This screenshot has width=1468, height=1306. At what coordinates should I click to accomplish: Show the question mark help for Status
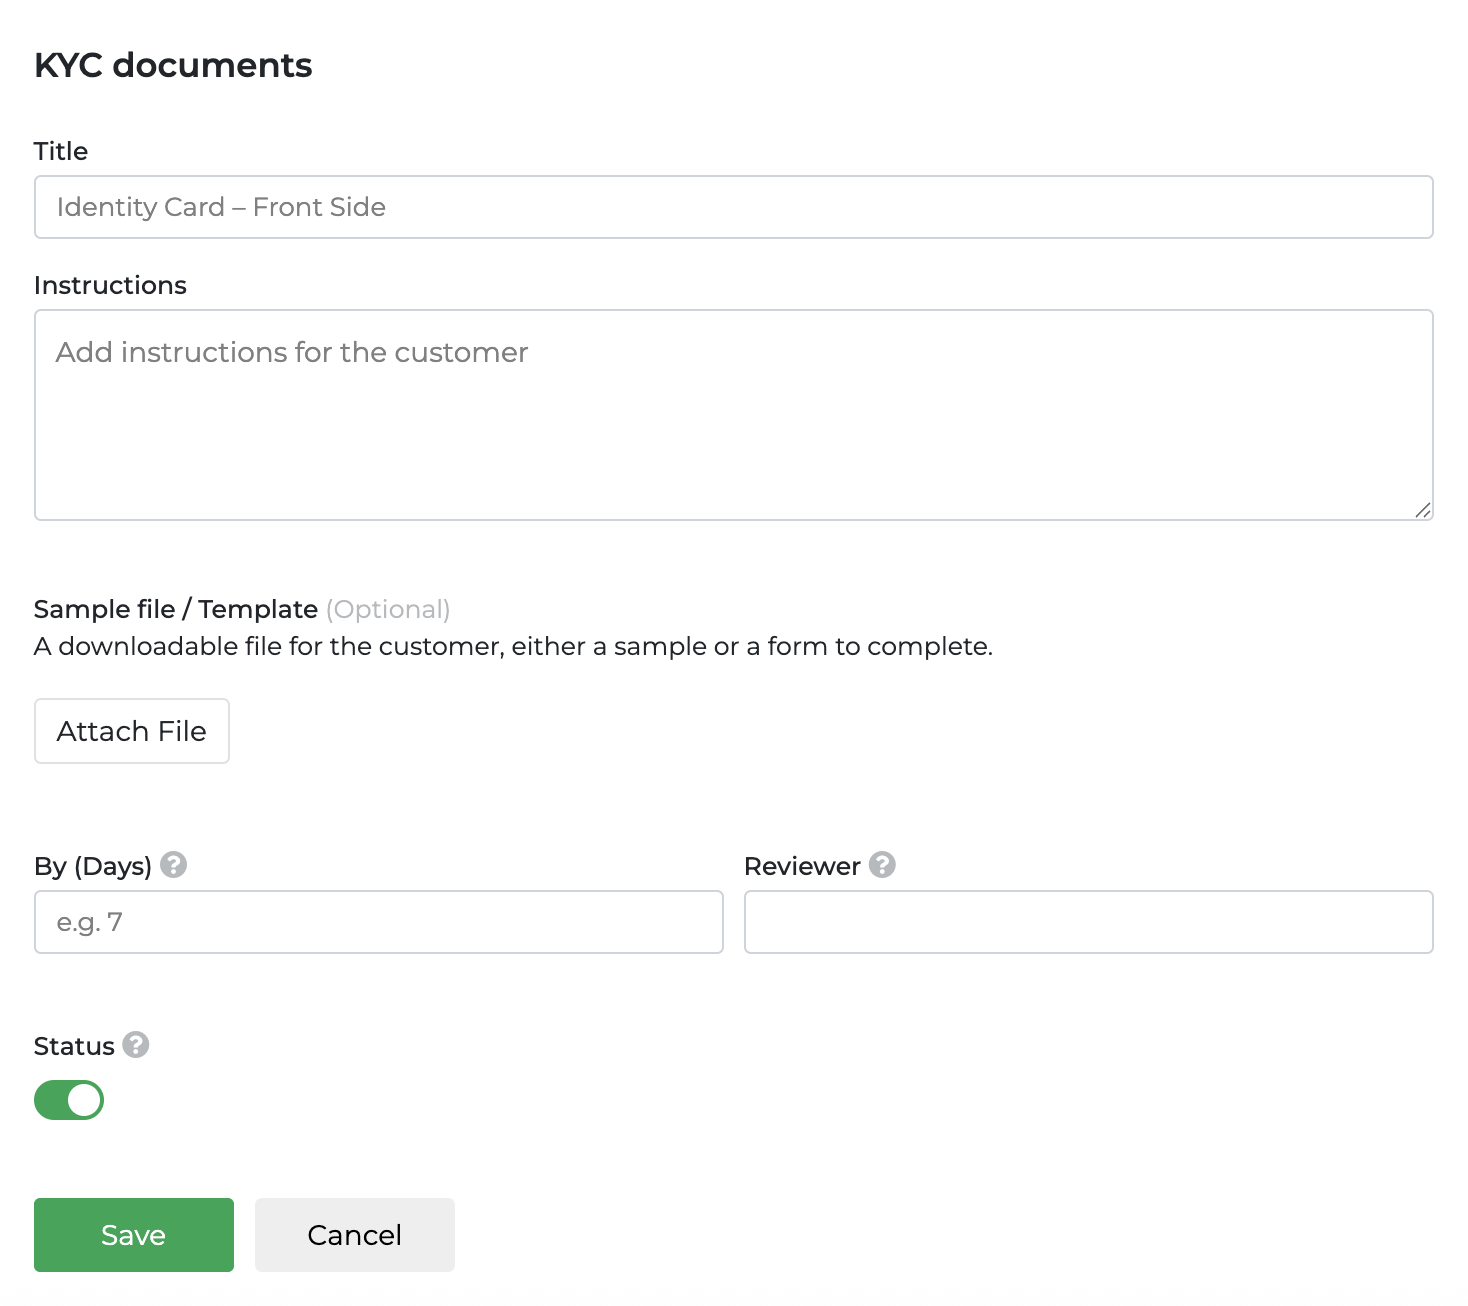point(136,1044)
